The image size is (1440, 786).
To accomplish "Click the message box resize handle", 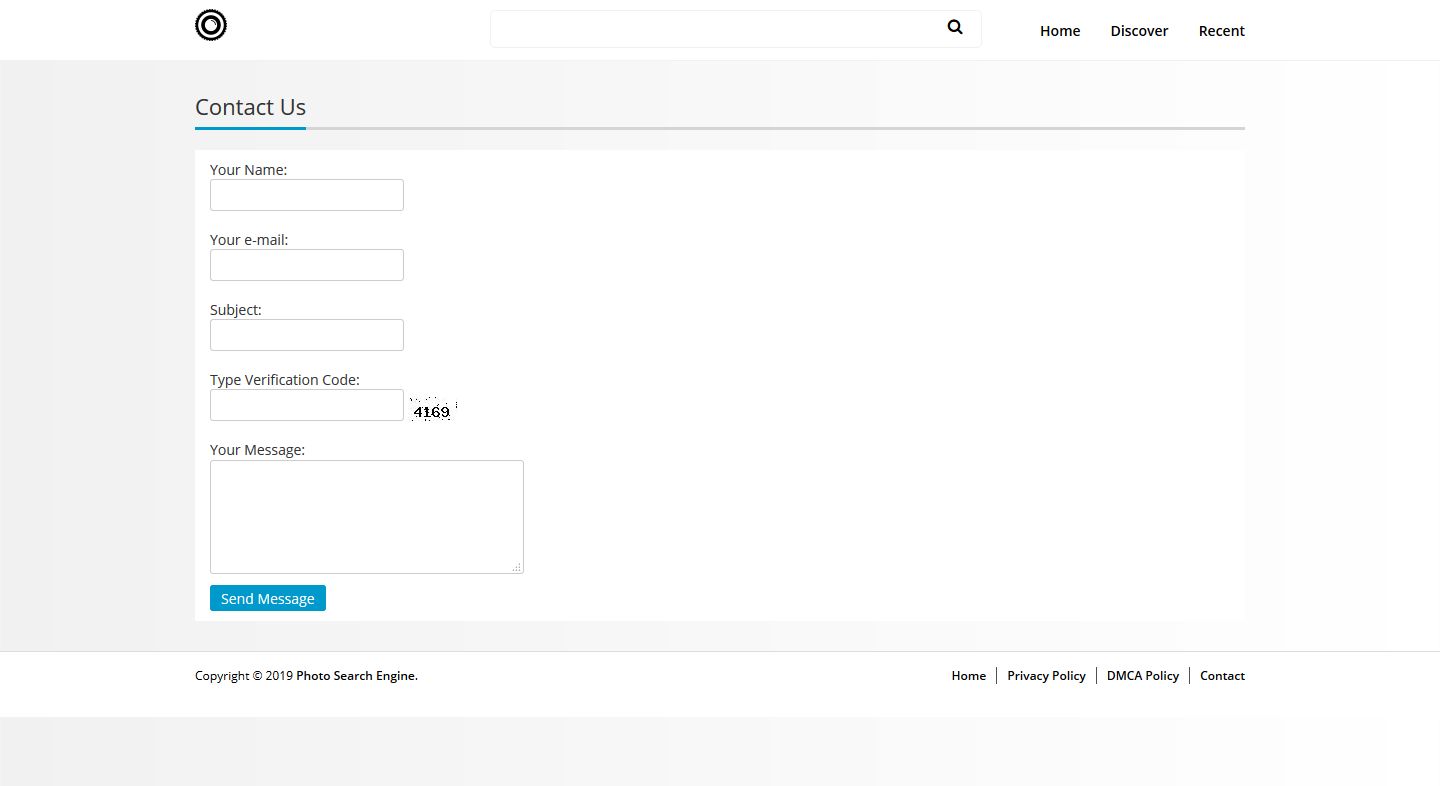I will coord(516,567).
